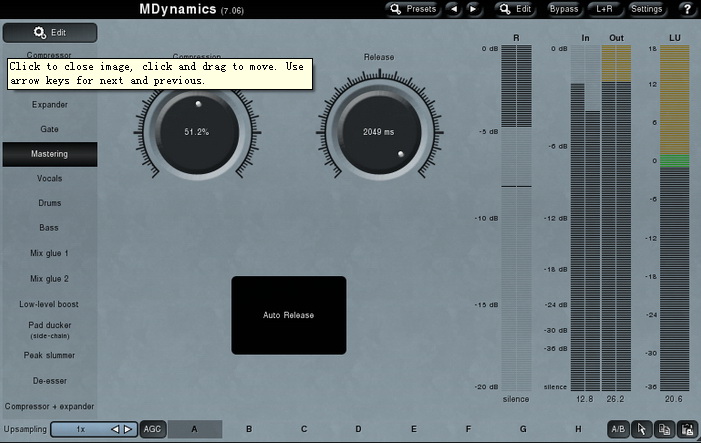Click the 12.8 input peak value
This screenshot has height=443, width=701.
(x=585, y=399)
